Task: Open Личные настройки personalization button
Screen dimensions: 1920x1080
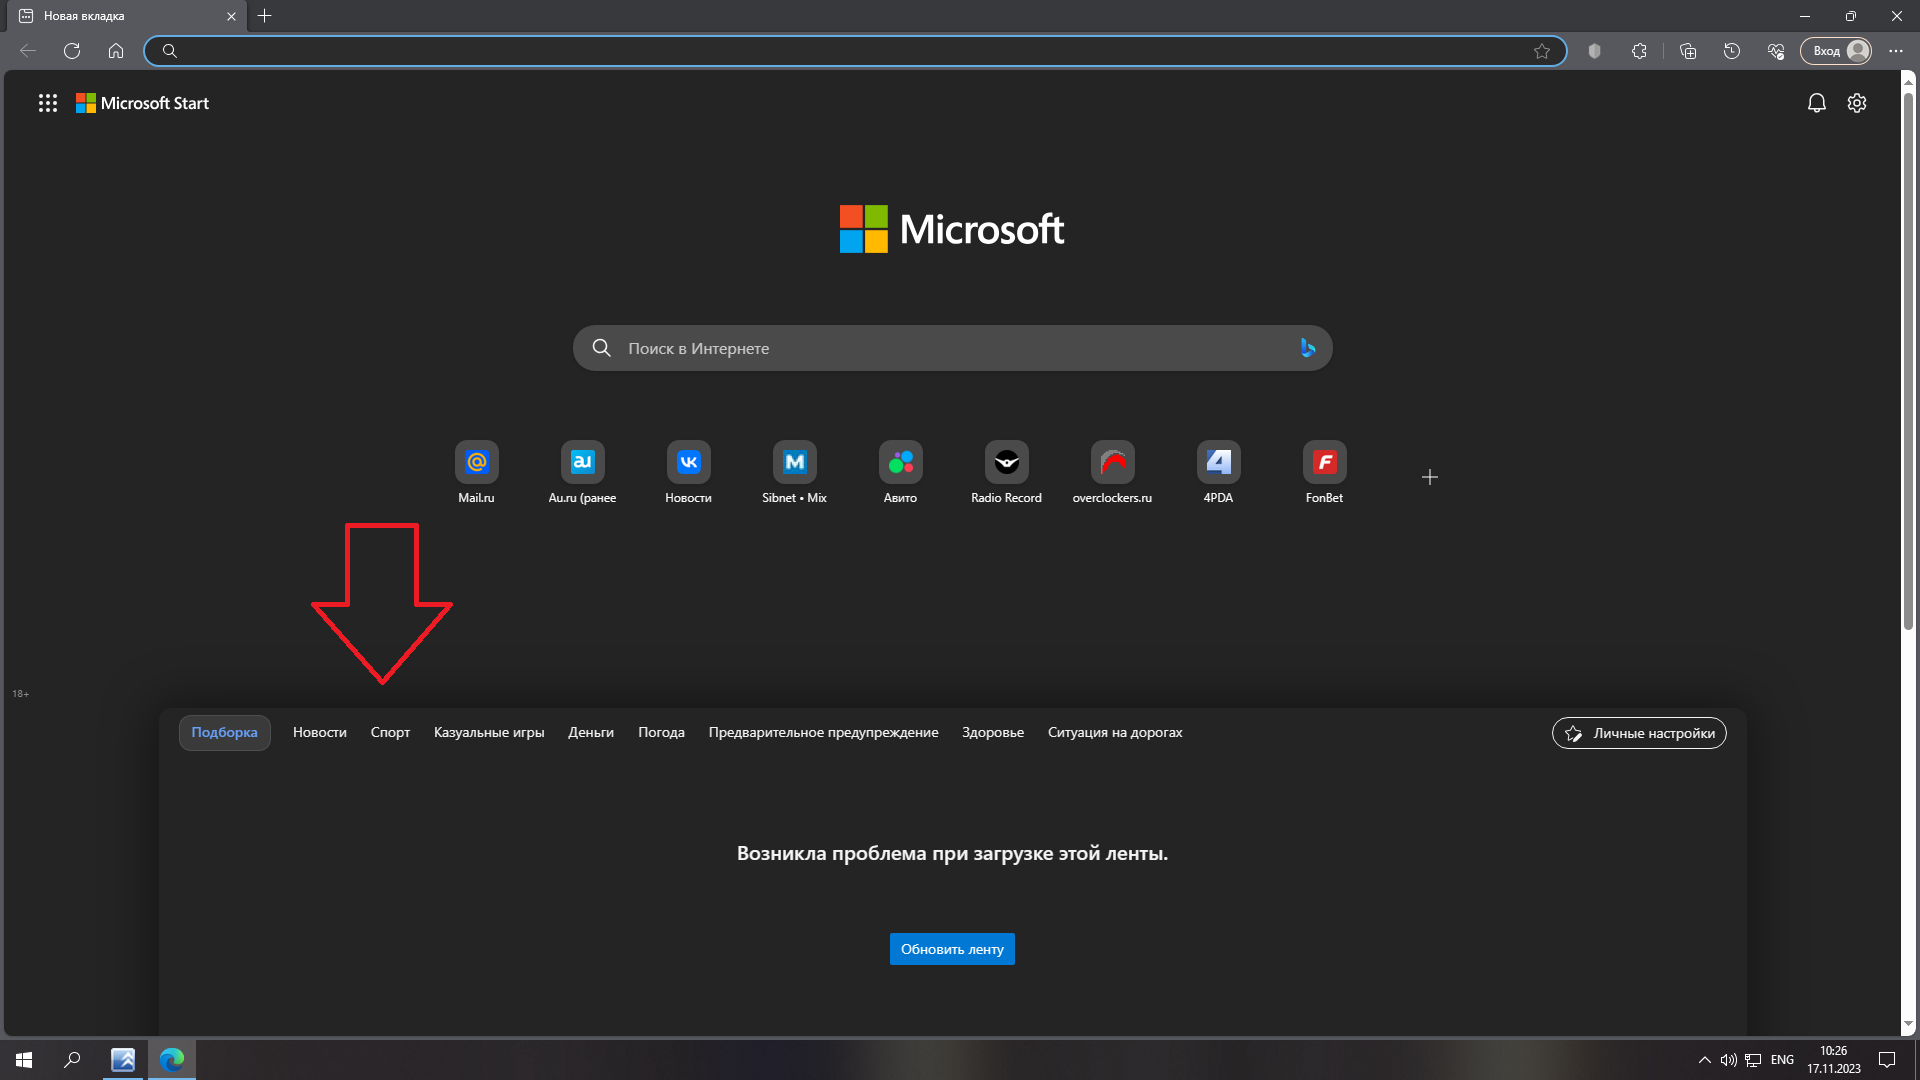Action: click(1638, 733)
